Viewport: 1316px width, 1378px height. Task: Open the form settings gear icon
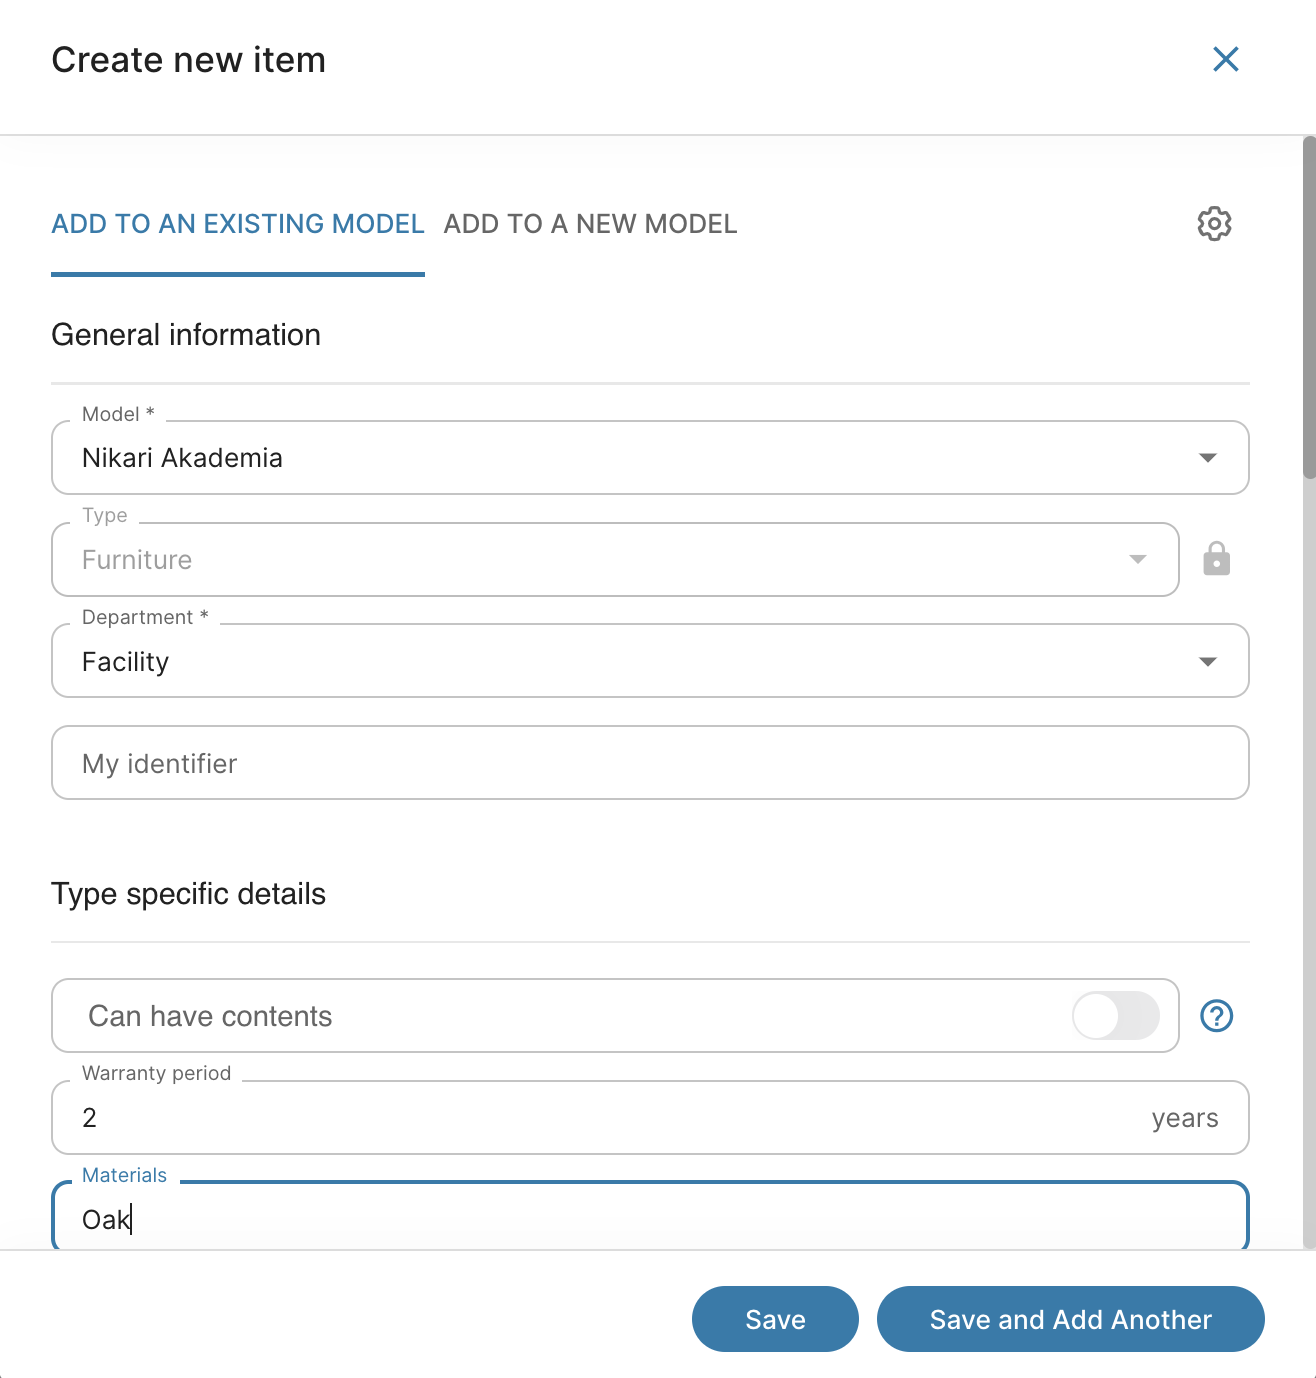click(1214, 224)
